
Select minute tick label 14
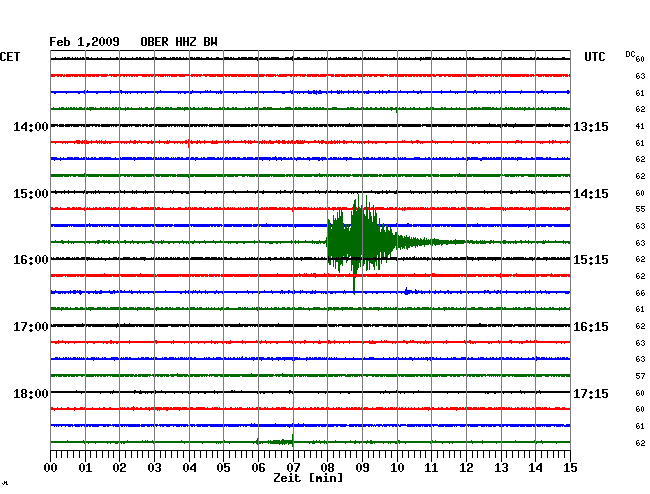pos(535,468)
